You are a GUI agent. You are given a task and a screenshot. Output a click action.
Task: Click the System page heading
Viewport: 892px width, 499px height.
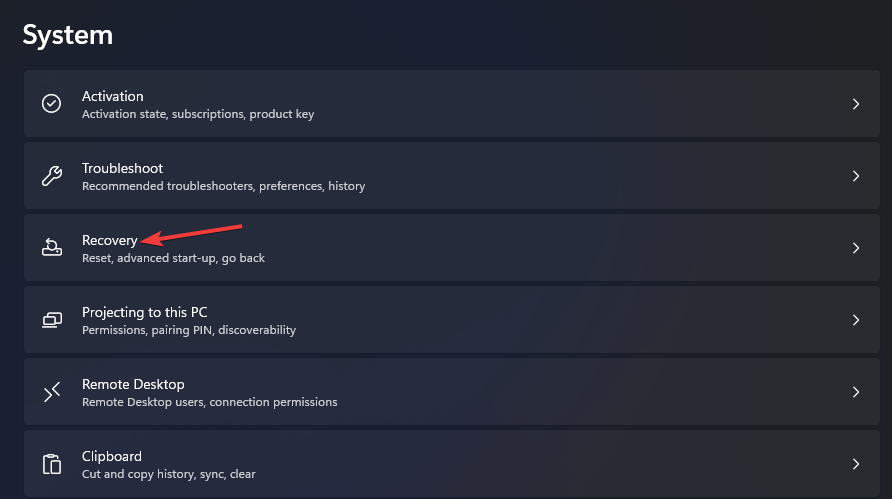[x=68, y=35]
